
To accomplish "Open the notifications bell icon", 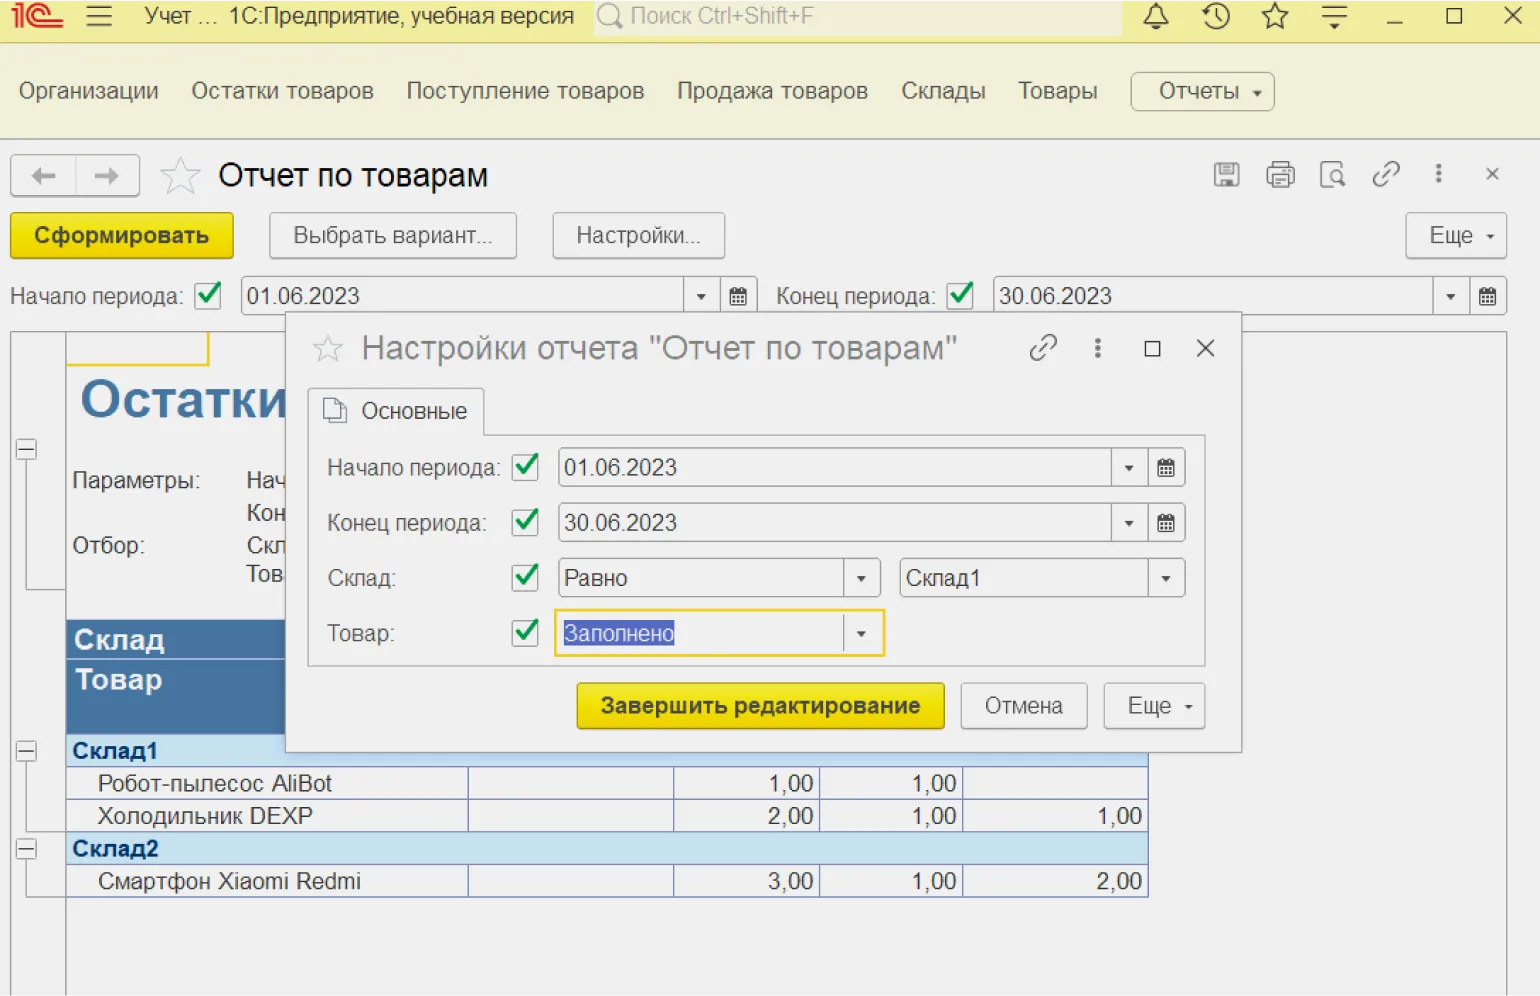I will click(x=1156, y=17).
